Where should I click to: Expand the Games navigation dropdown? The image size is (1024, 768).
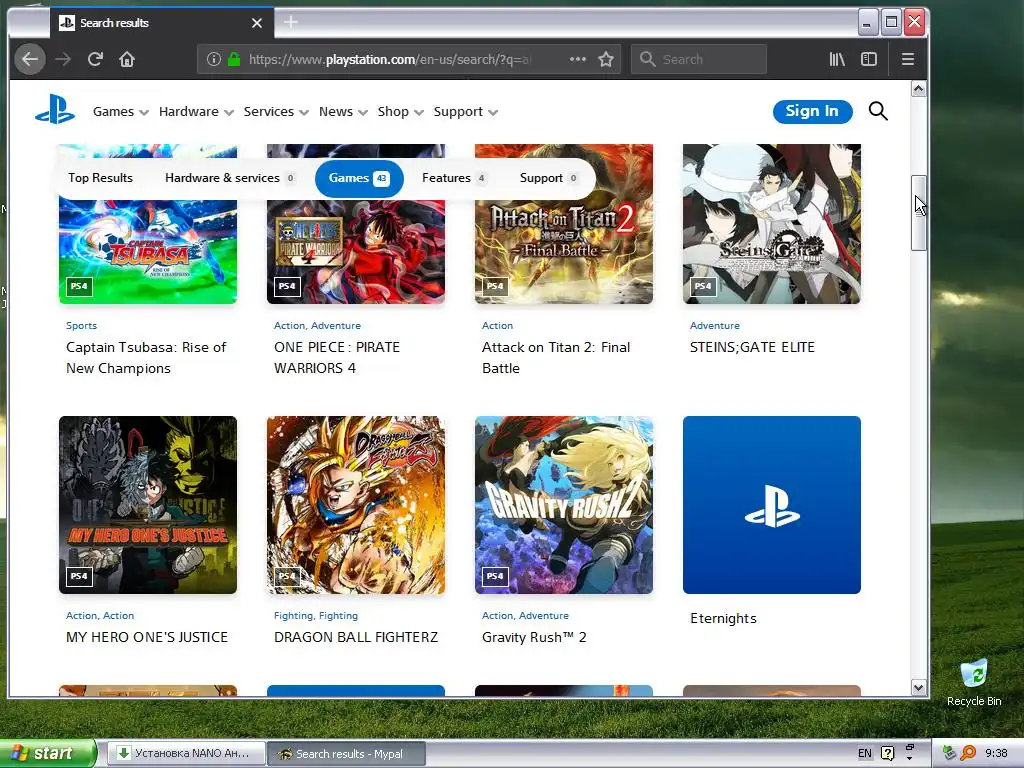(120, 112)
